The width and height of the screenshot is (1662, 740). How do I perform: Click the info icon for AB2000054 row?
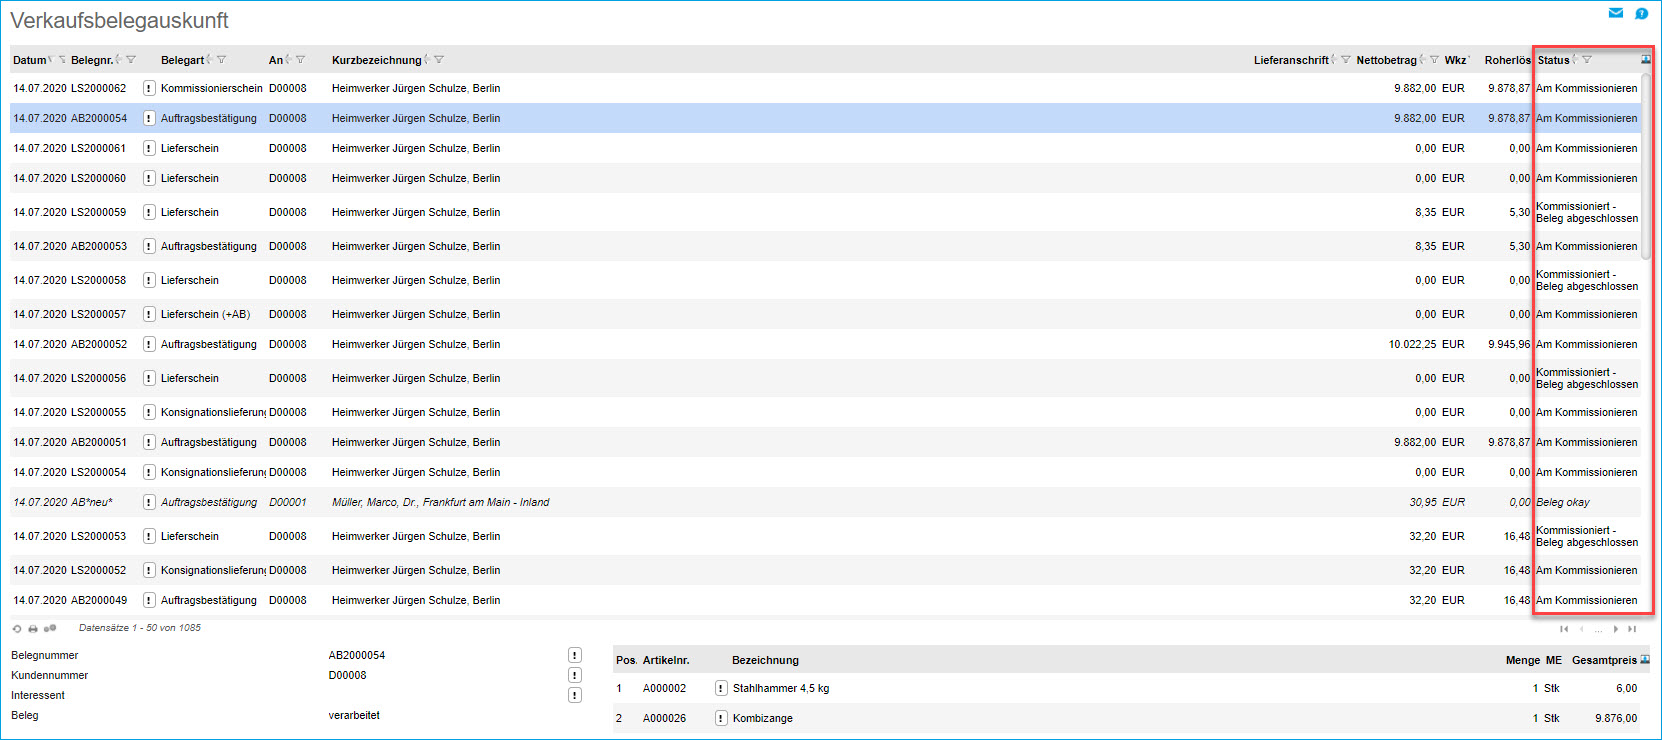(x=149, y=118)
